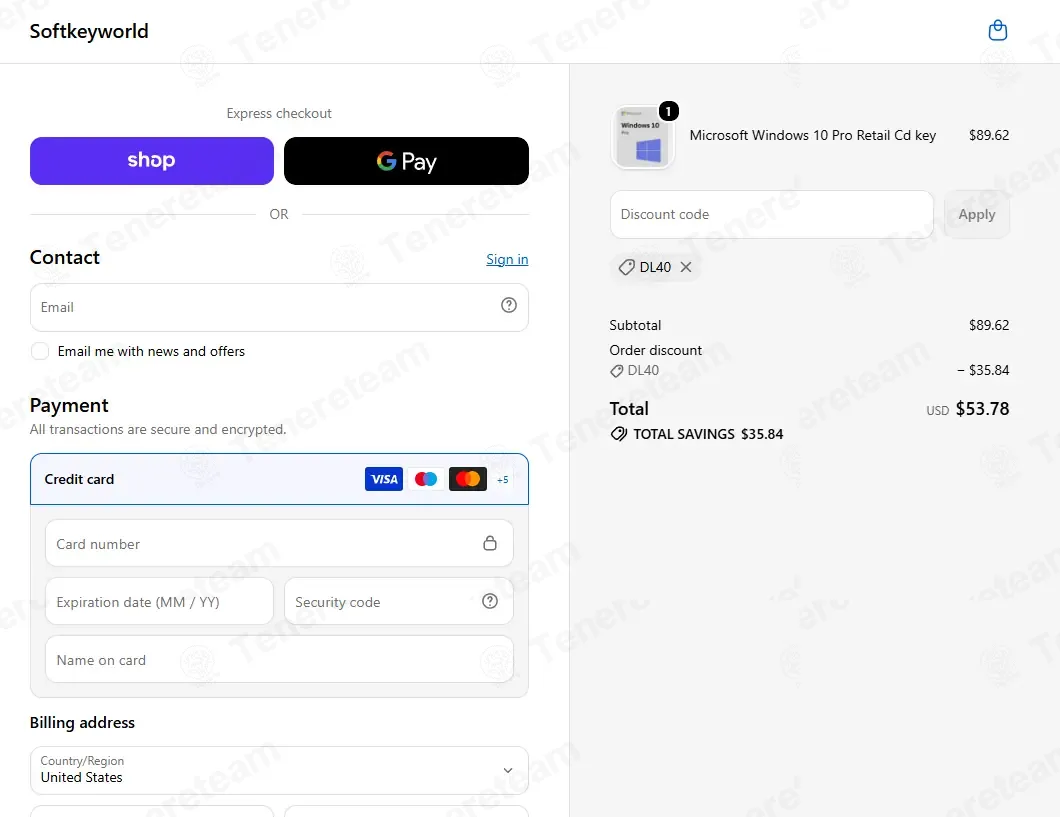Image resolution: width=1060 pixels, height=817 pixels.
Task: Focus the Name on card field
Action: [x=279, y=660]
